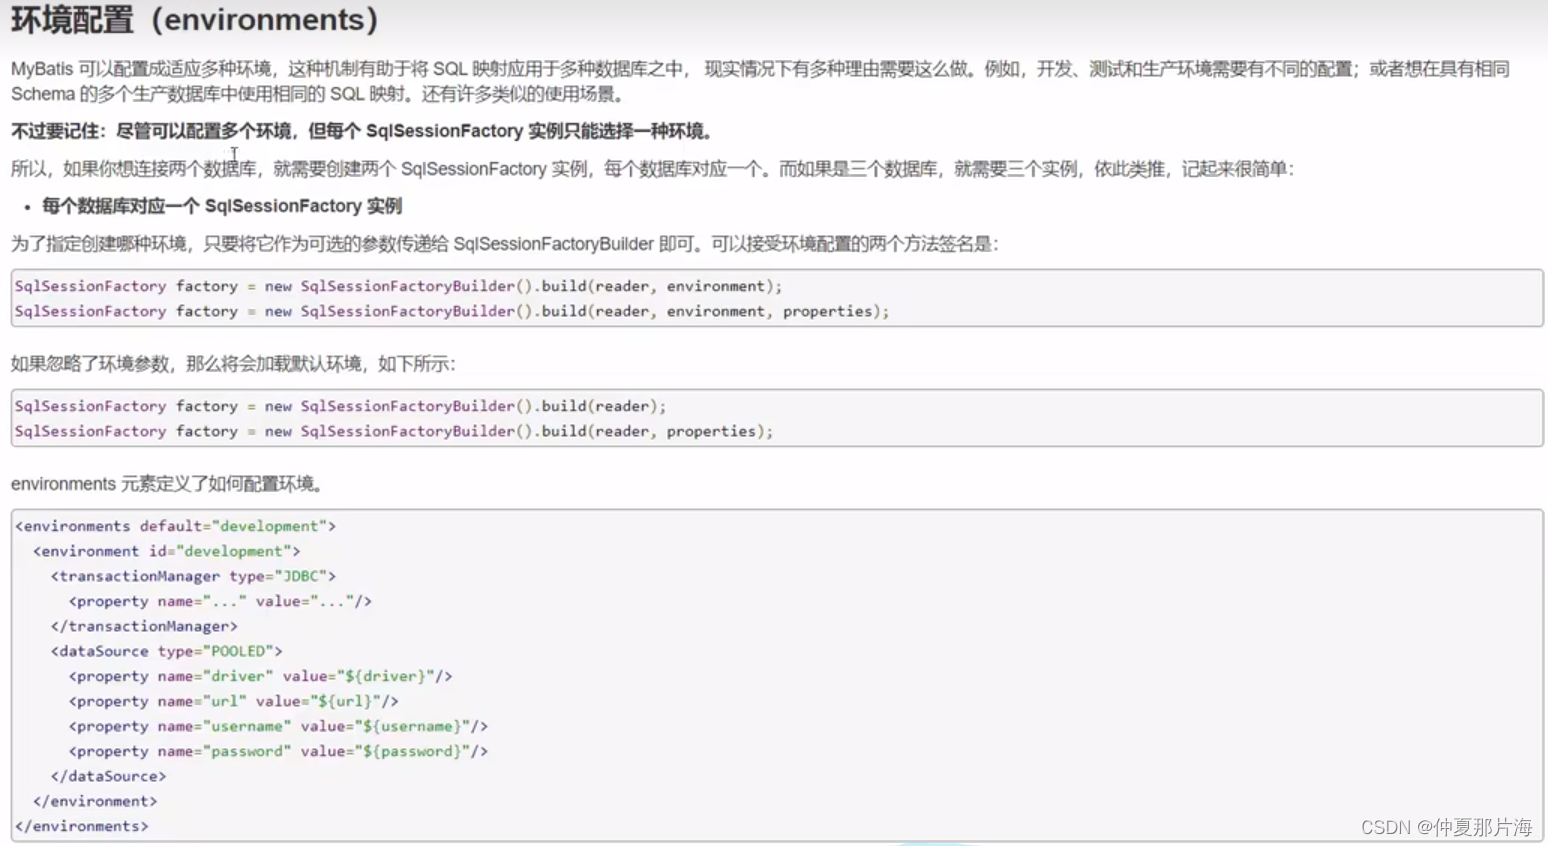1548x846 pixels.
Task: Click code line ending build(reader, properties);
Action: pos(393,431)
